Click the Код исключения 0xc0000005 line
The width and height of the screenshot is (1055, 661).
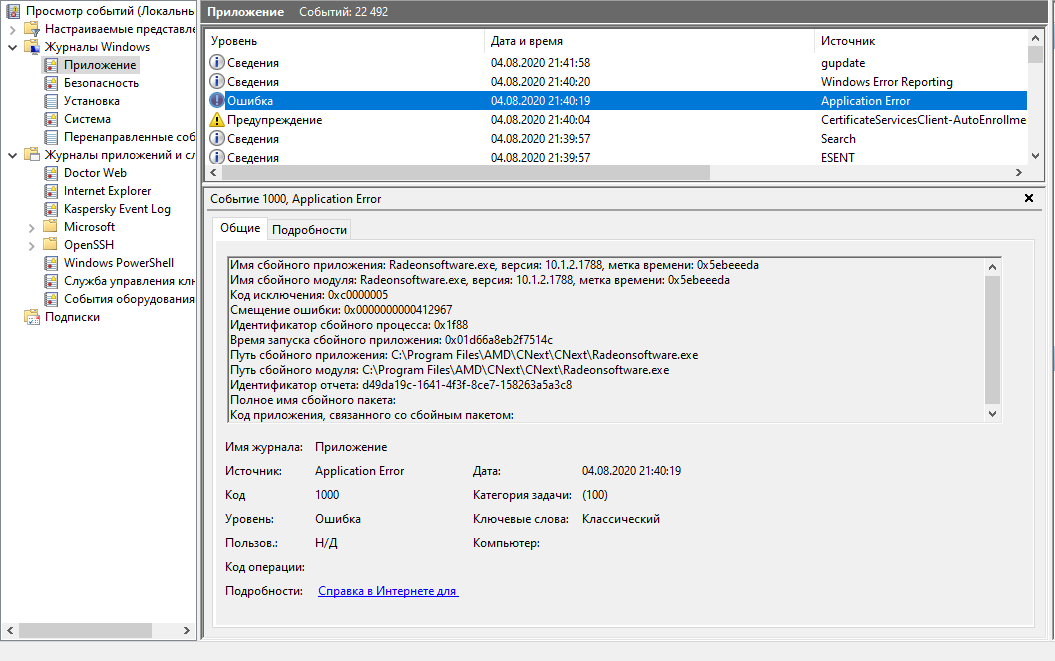coord(309,295)
